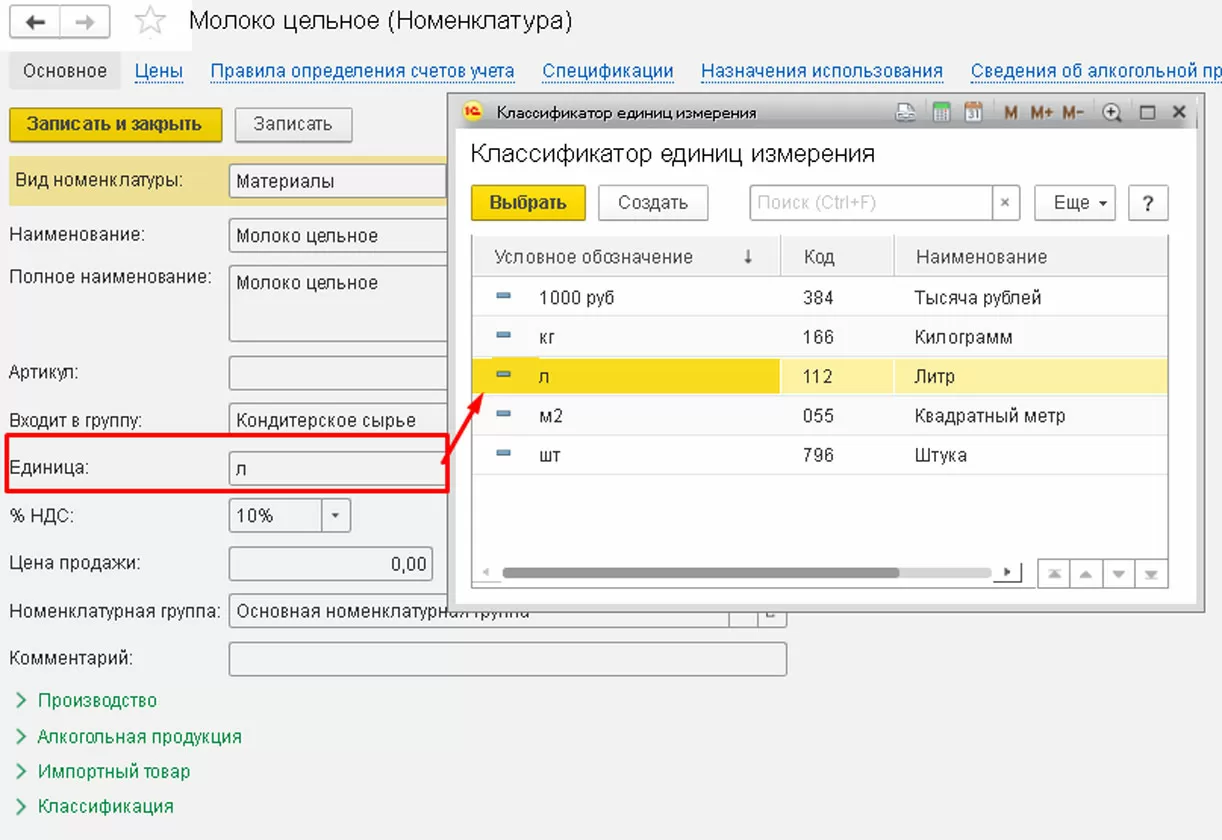Viewport: 1222px width, 840px height.
Task: Click the row icon next to м2
Action: pos(504,415)
